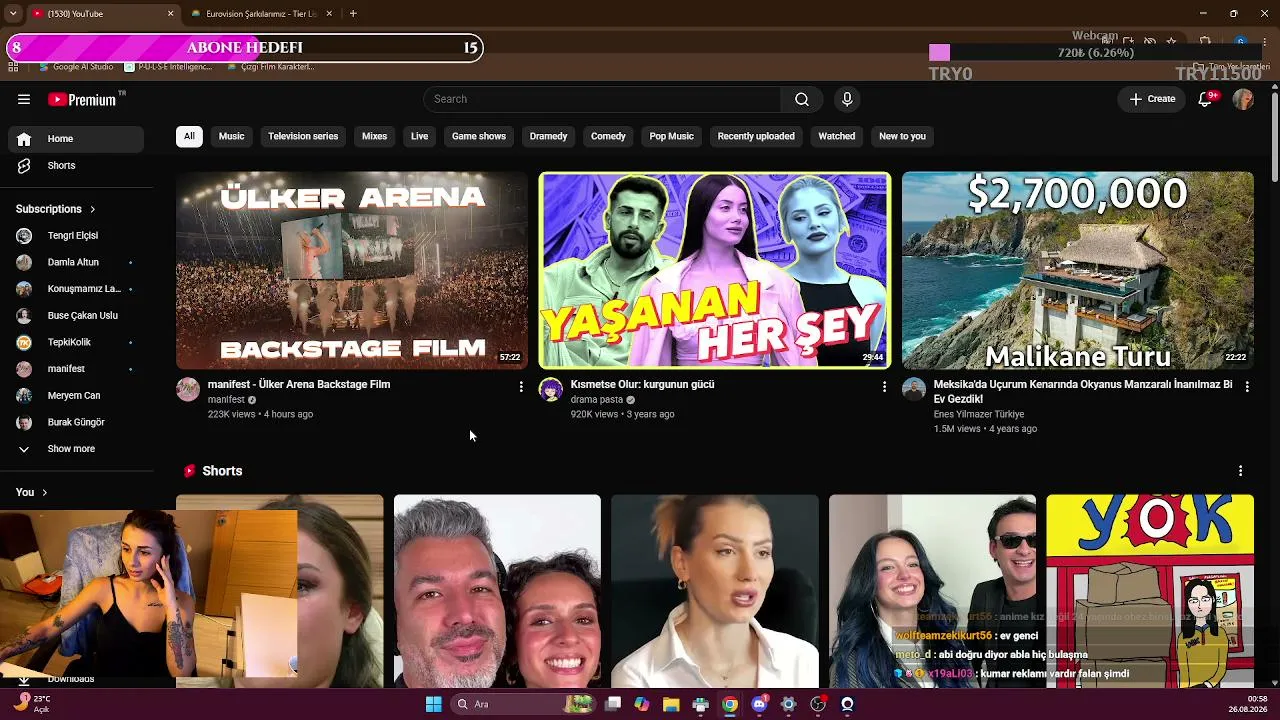Image resolution: width=1280 pixels, height=720 pixels.
Task: Open the Shorts shelf options menu
Action: pyautogui.click(x=1241, y=471)
